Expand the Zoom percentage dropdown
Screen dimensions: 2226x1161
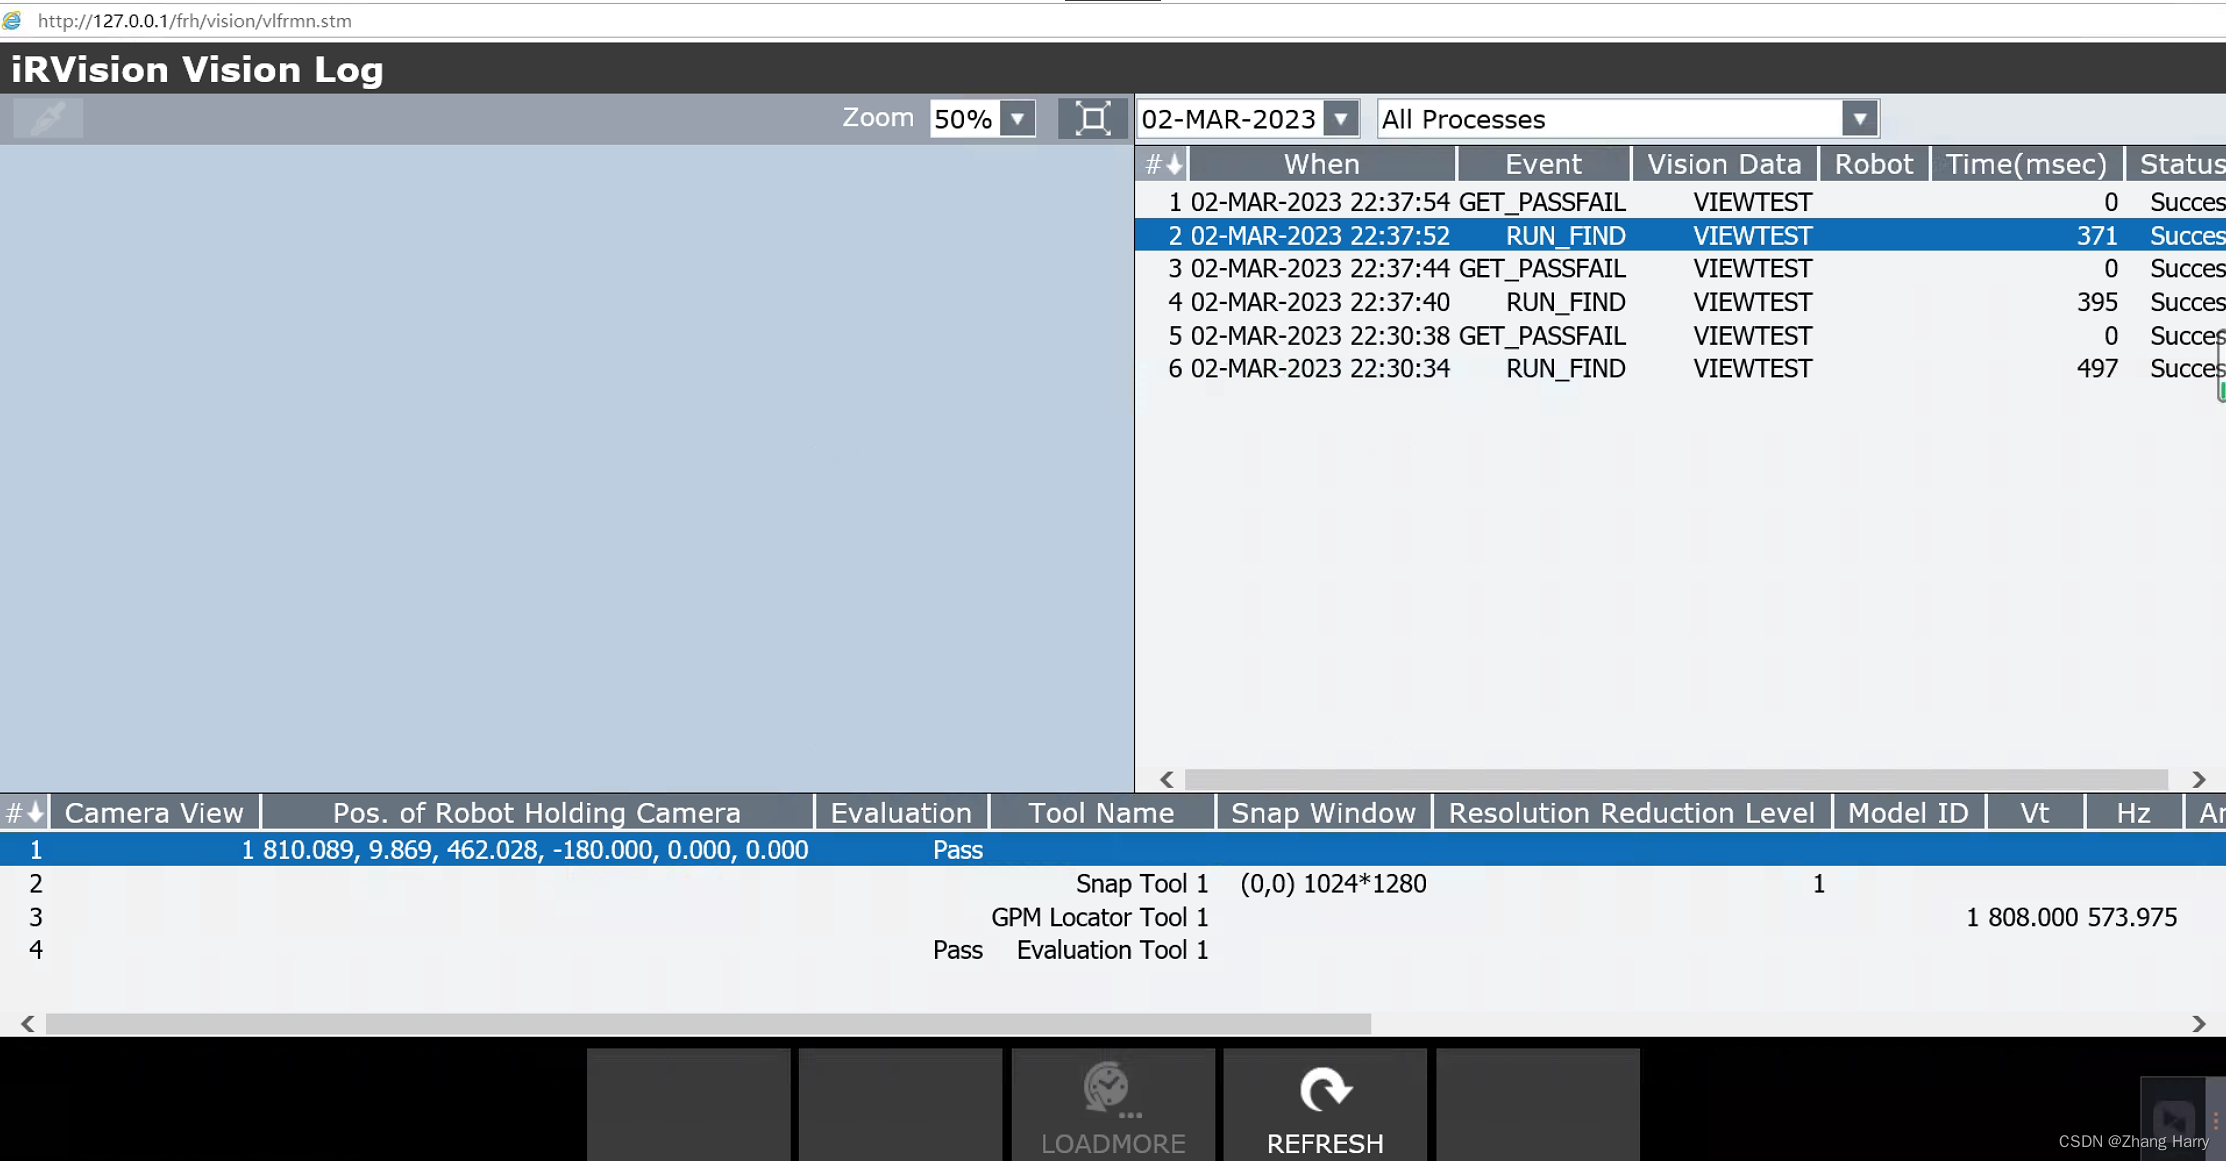1019,119
